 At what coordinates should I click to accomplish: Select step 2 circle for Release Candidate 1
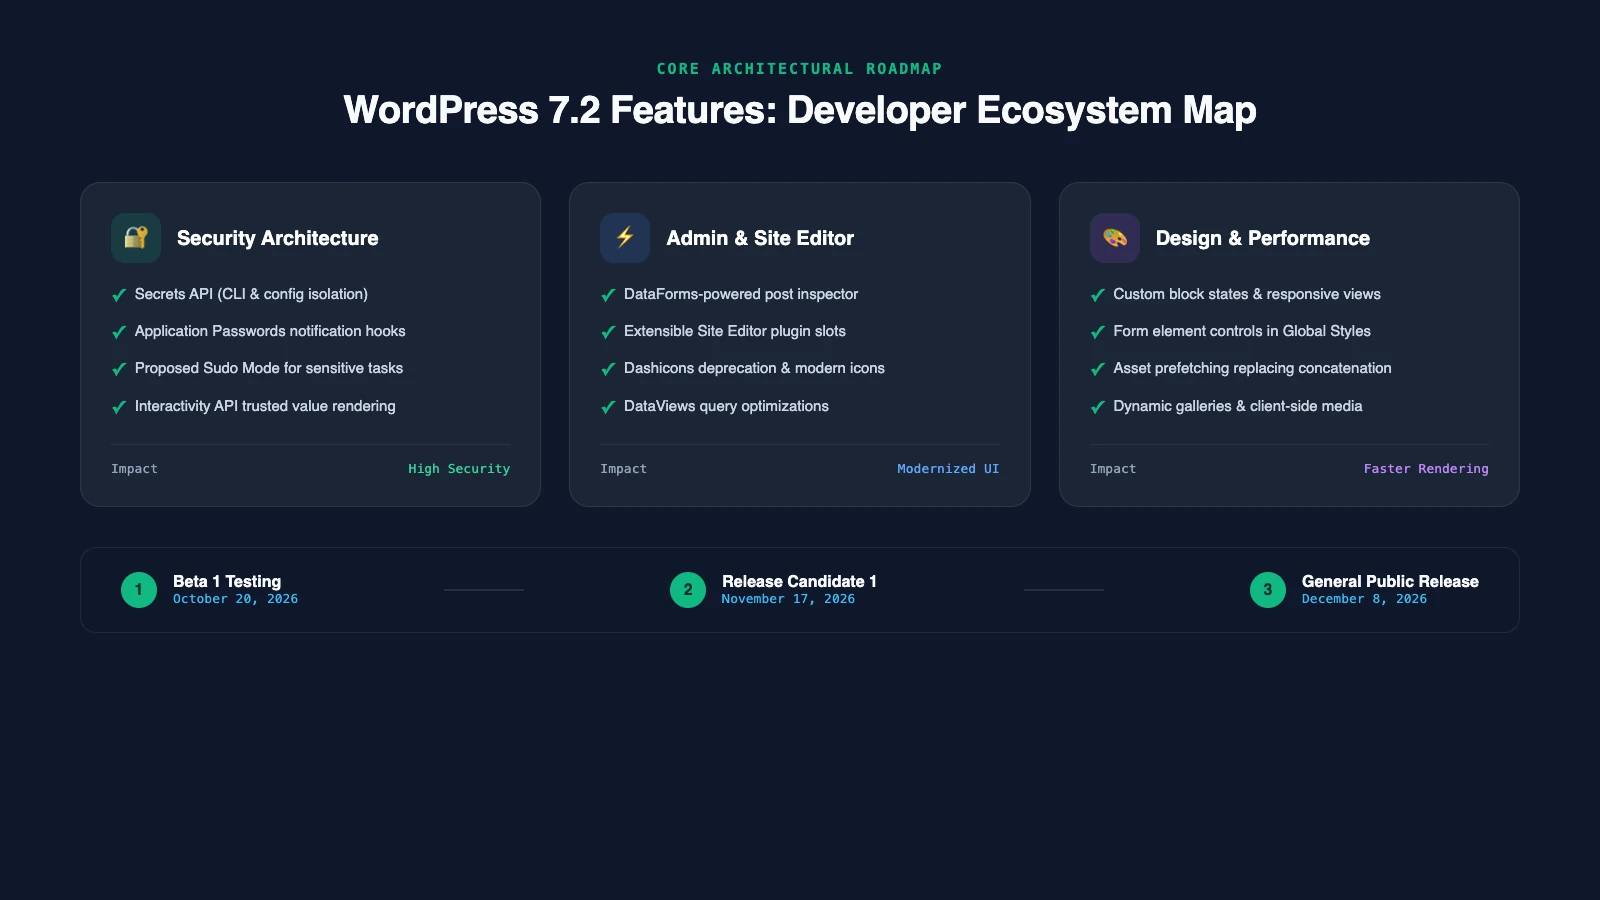point(688,590)
